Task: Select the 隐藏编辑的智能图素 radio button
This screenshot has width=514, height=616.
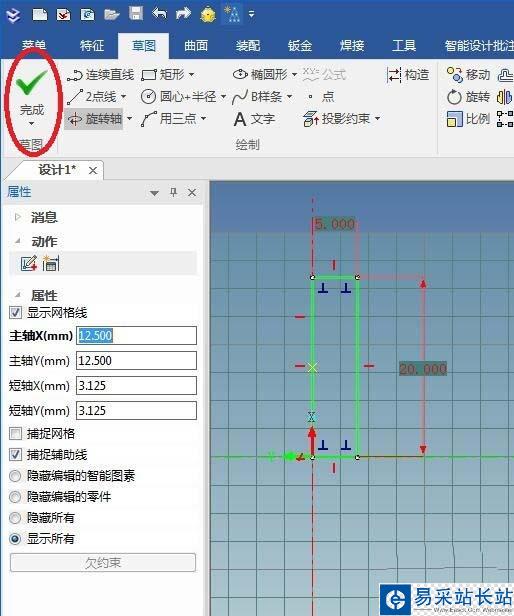Action: pos(15,476)
